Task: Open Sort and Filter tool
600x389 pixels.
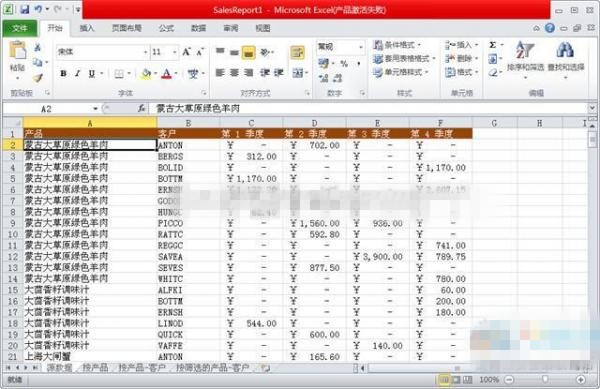Action: 525,57
